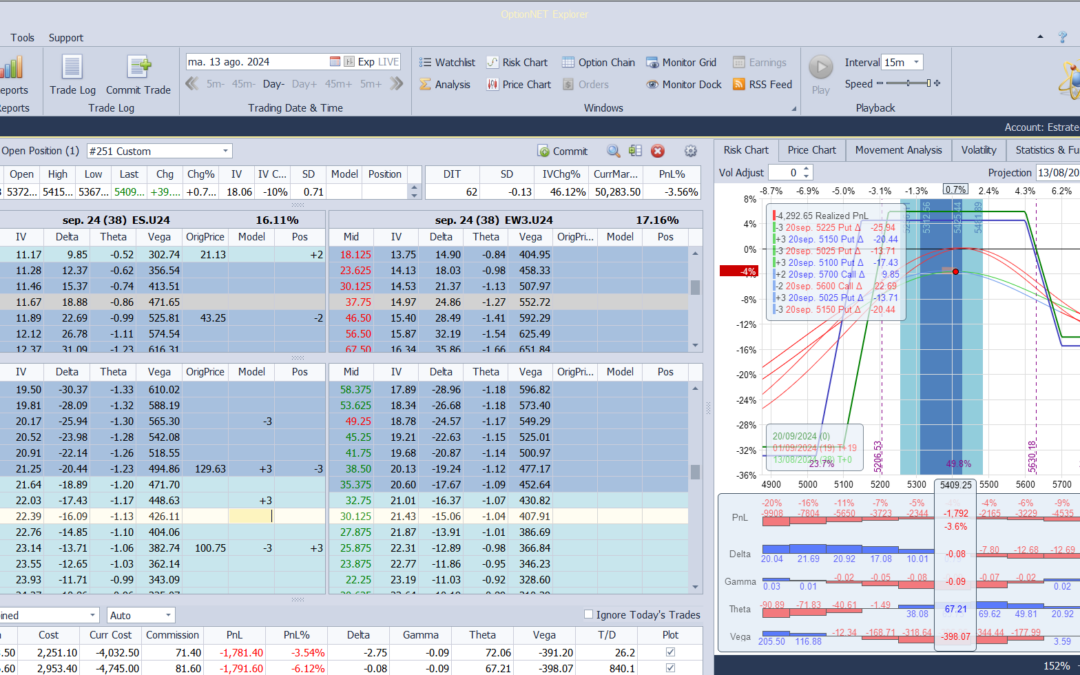Open the RSS Feed window

(762, 84)
